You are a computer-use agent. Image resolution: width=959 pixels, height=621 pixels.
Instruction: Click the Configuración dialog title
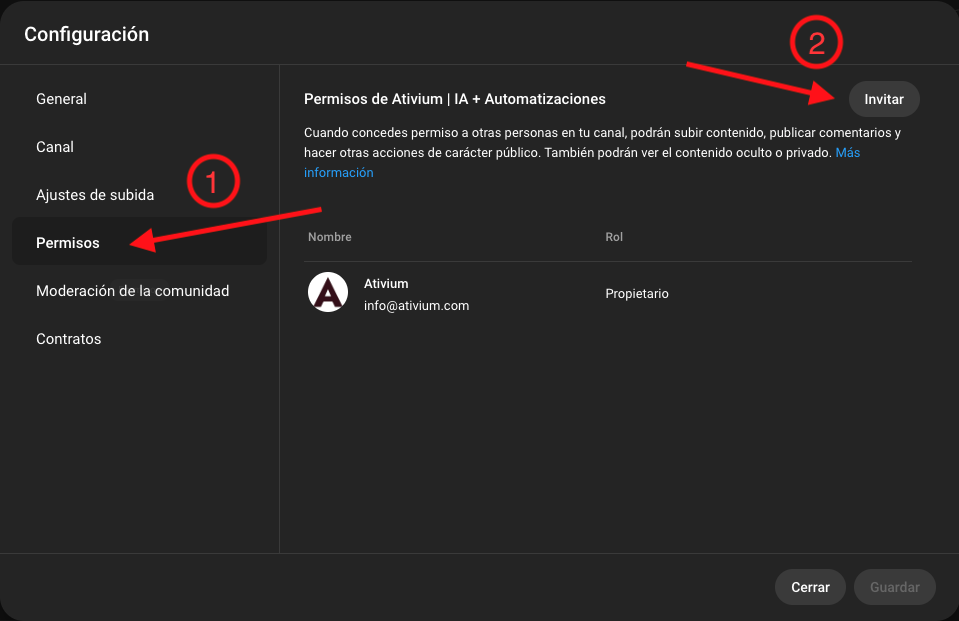click(x=86, y=34)
